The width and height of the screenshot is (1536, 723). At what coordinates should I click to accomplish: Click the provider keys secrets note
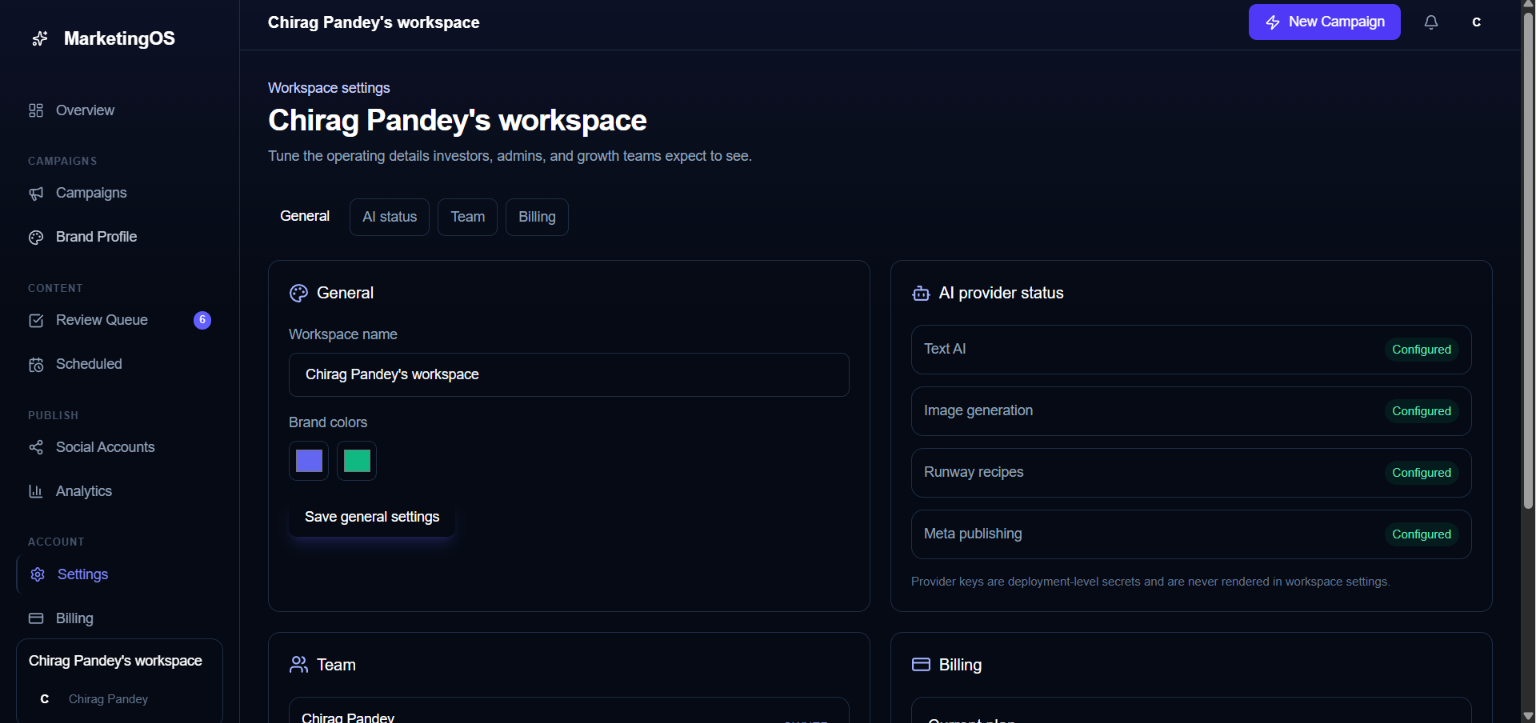[x=1150, y=581]
